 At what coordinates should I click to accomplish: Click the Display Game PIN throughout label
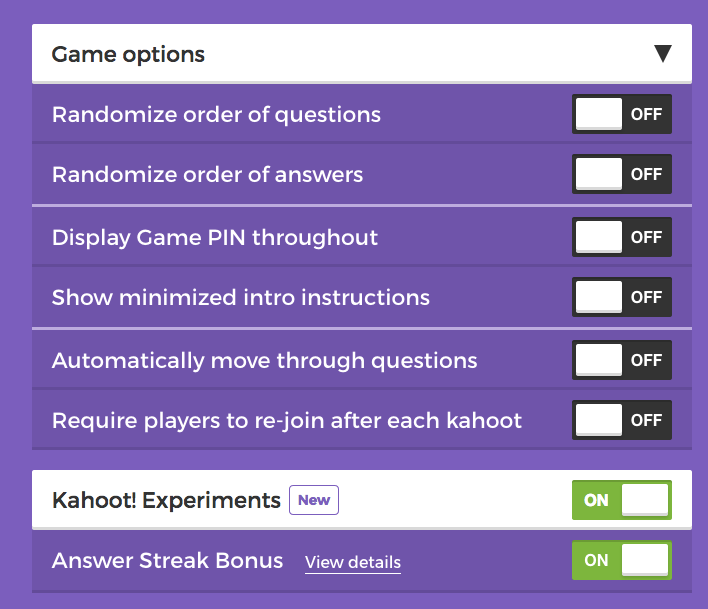tap(215, 238)
